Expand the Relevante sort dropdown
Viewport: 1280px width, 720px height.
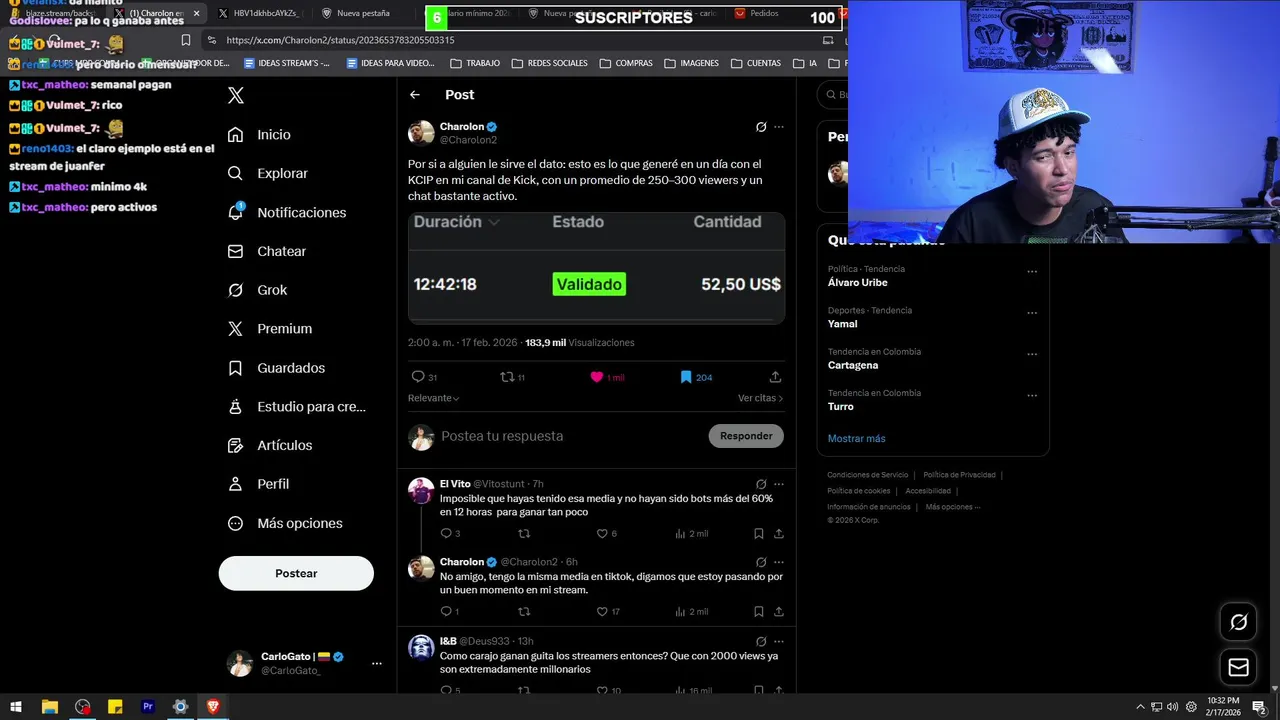434,398
